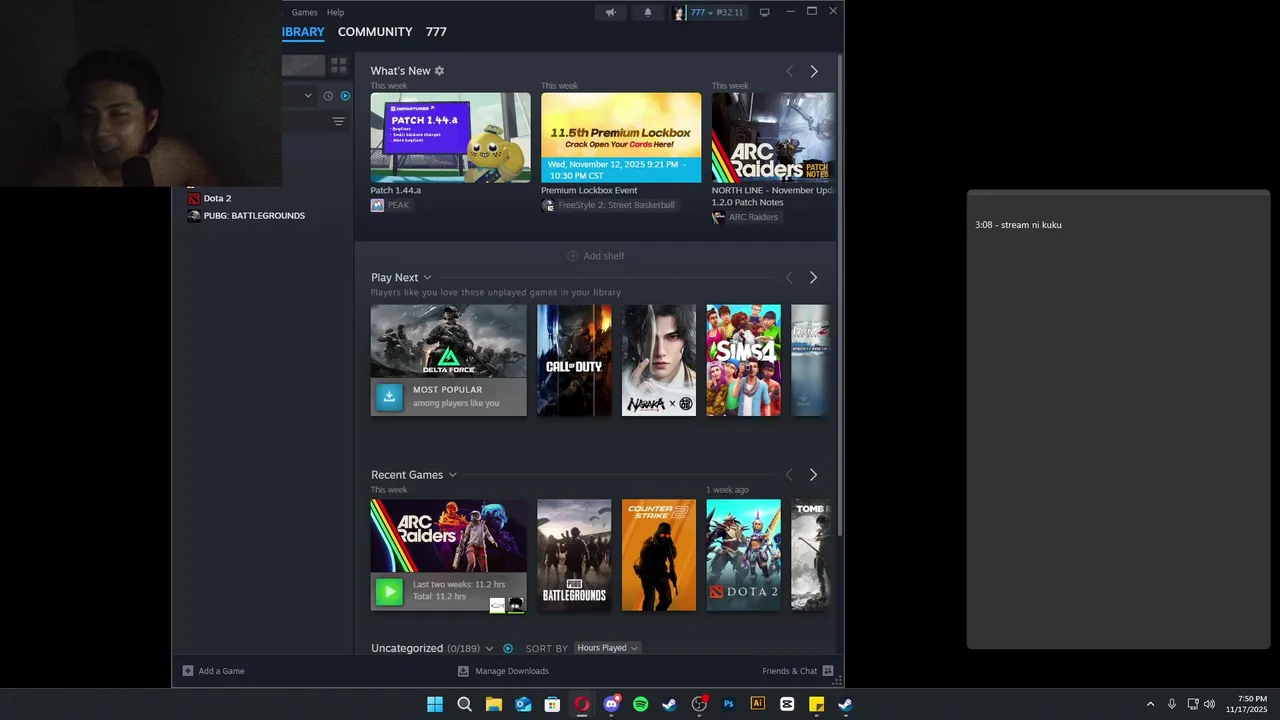Launch Photoshop from the taskbar
1280x720 pixels.
pos(728,704)
